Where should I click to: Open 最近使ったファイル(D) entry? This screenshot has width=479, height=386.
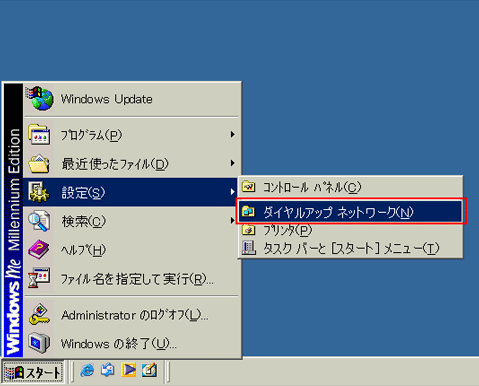coord(132,164)
